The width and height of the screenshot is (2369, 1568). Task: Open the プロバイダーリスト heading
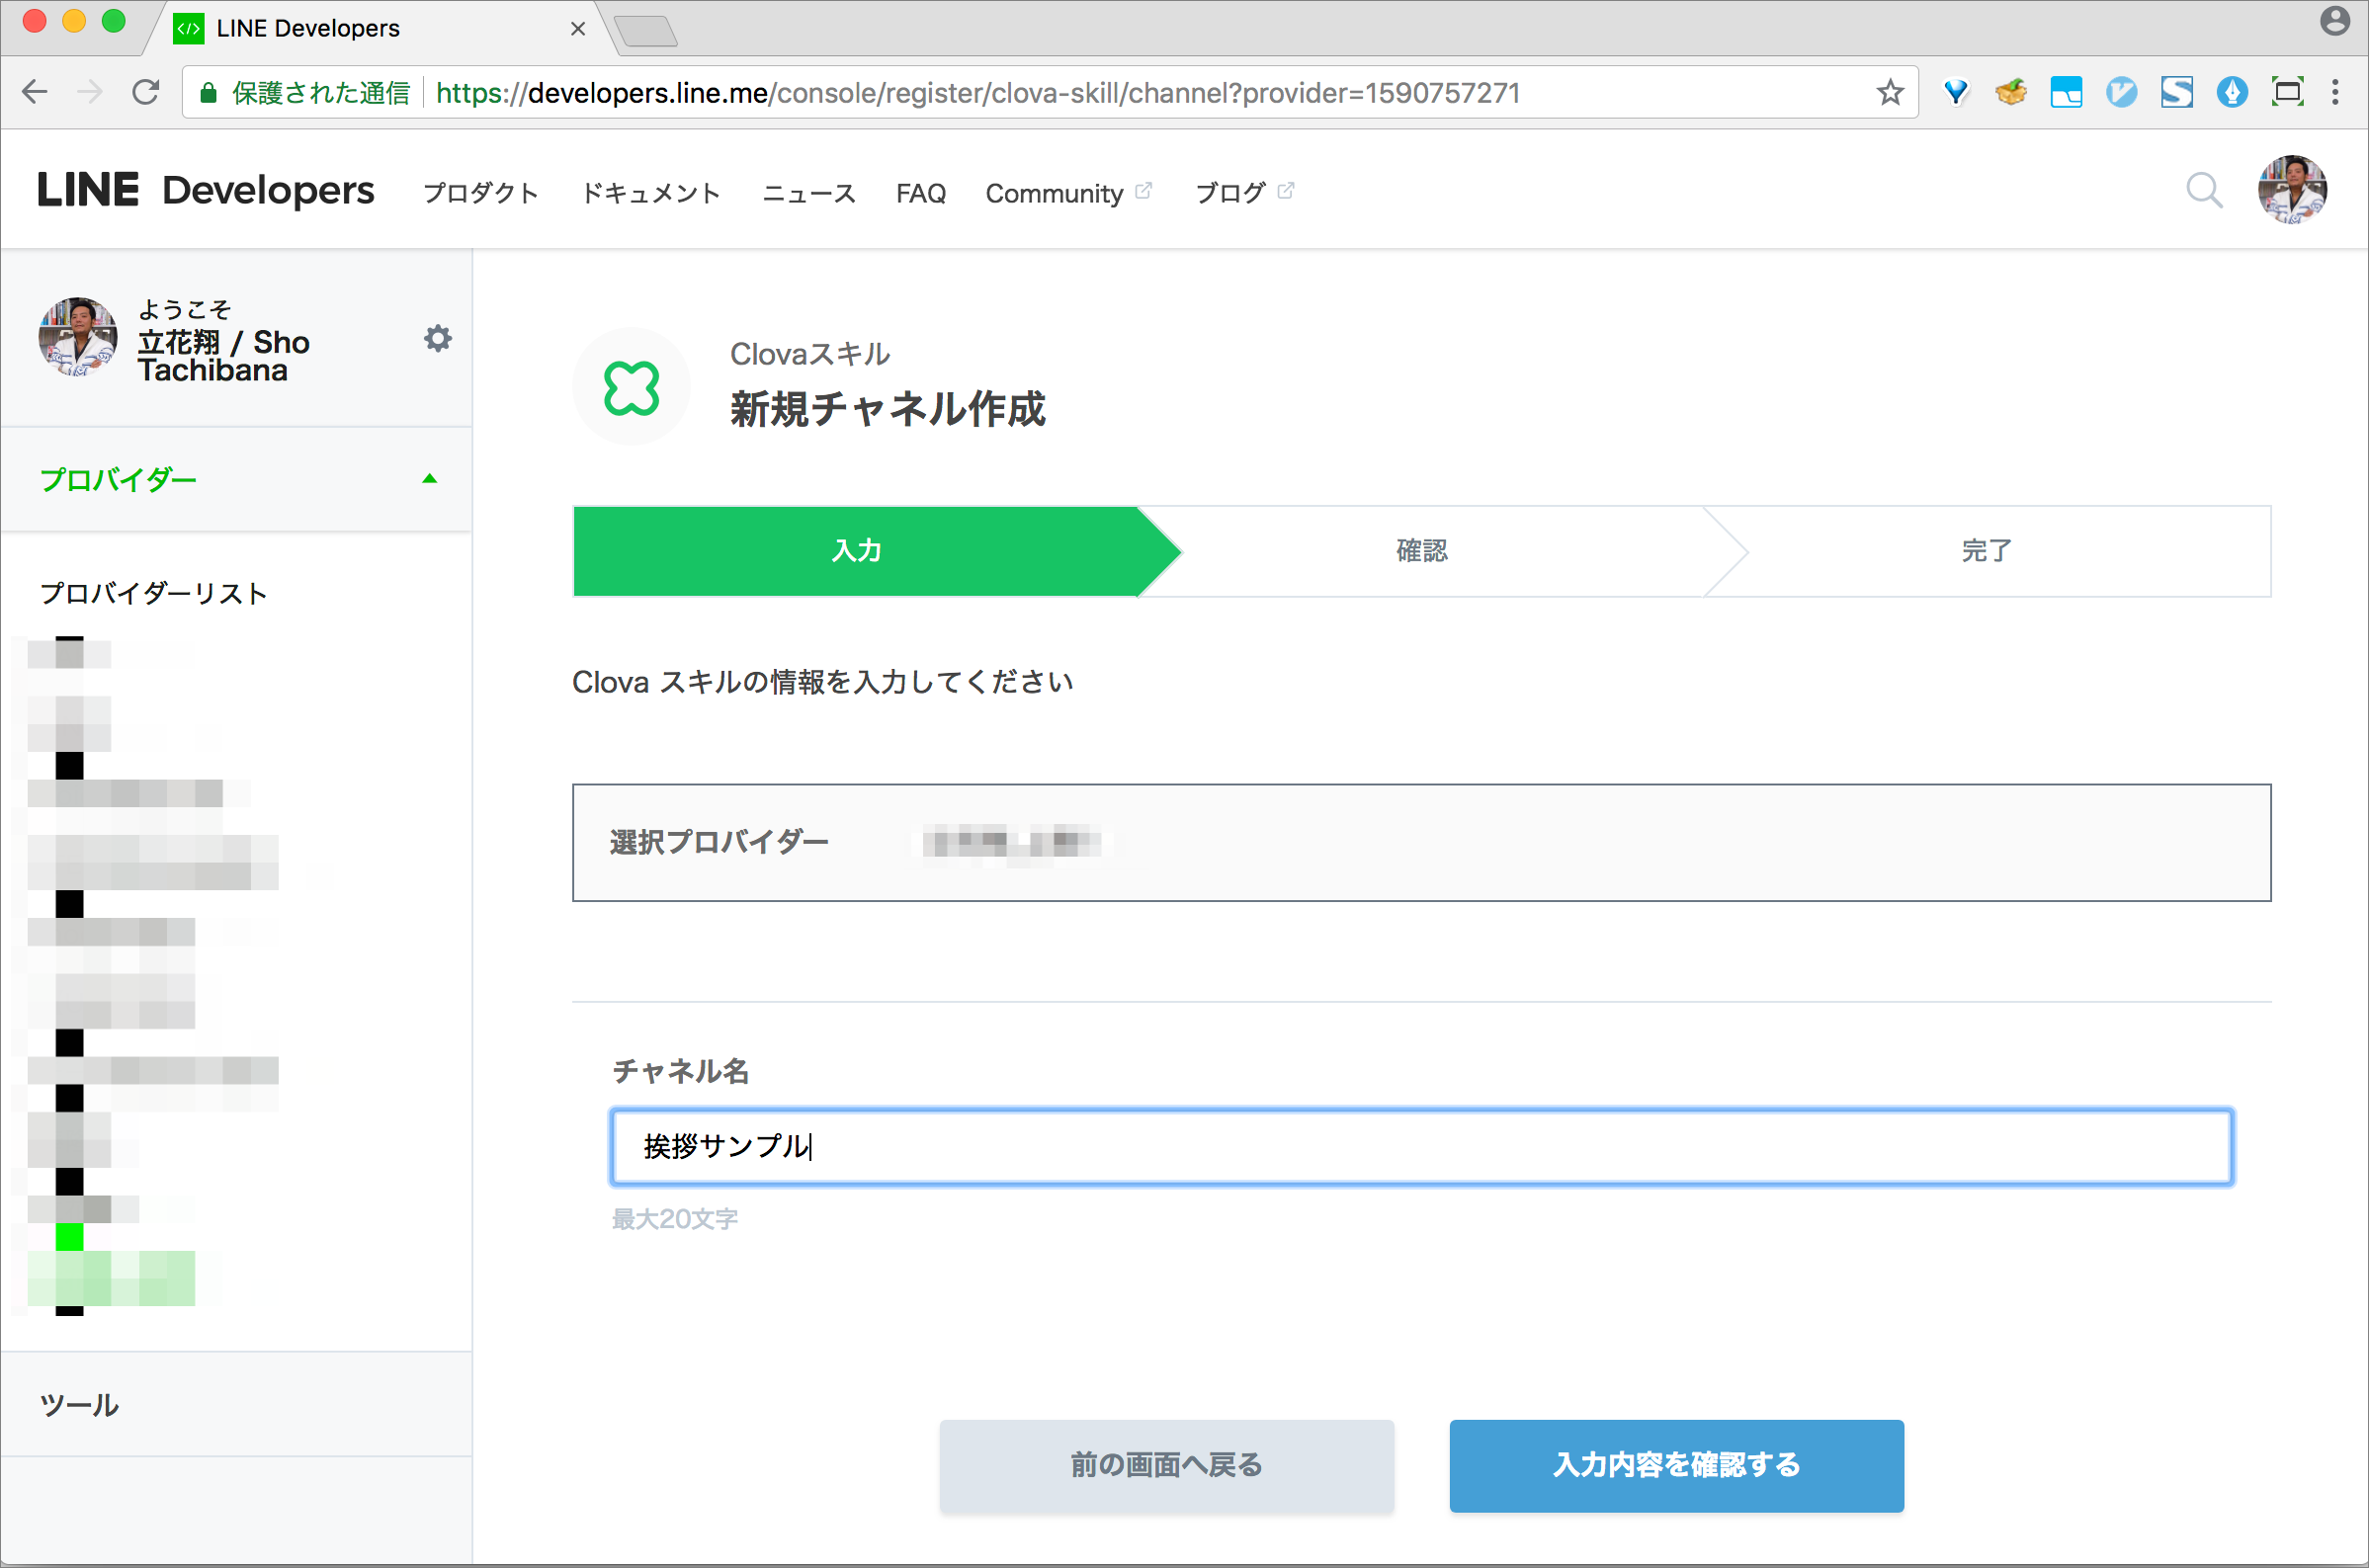click(x=154, y=593)
